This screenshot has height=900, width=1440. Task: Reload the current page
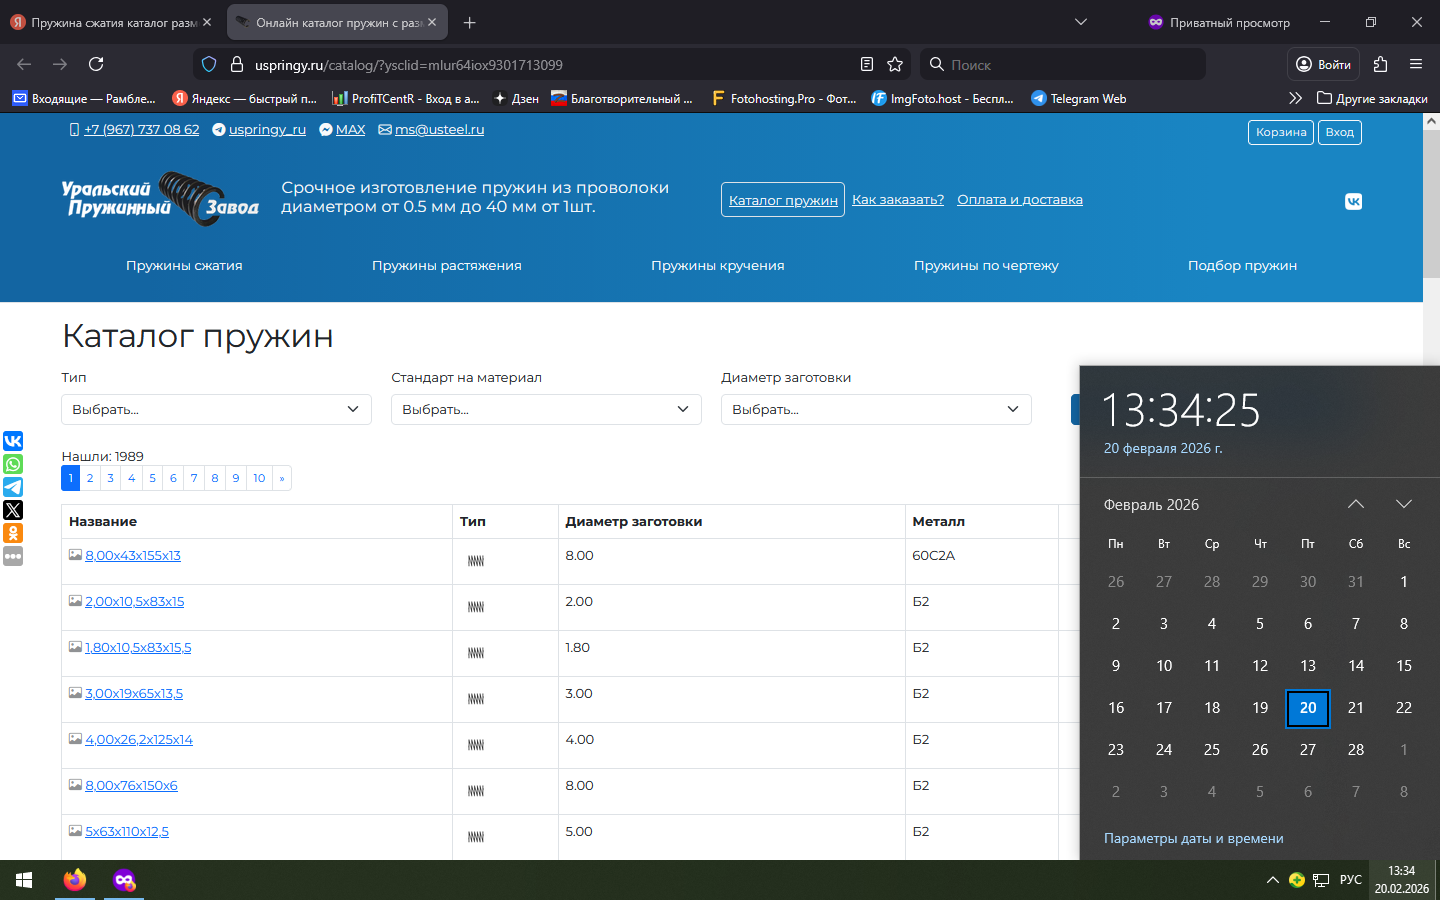[x=96, y=64]
